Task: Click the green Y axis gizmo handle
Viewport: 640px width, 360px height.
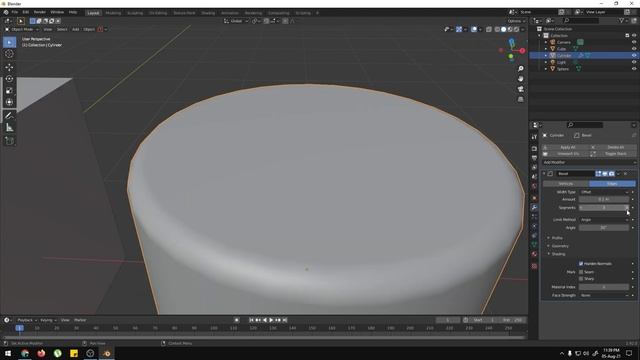Action: coord(511,56)
